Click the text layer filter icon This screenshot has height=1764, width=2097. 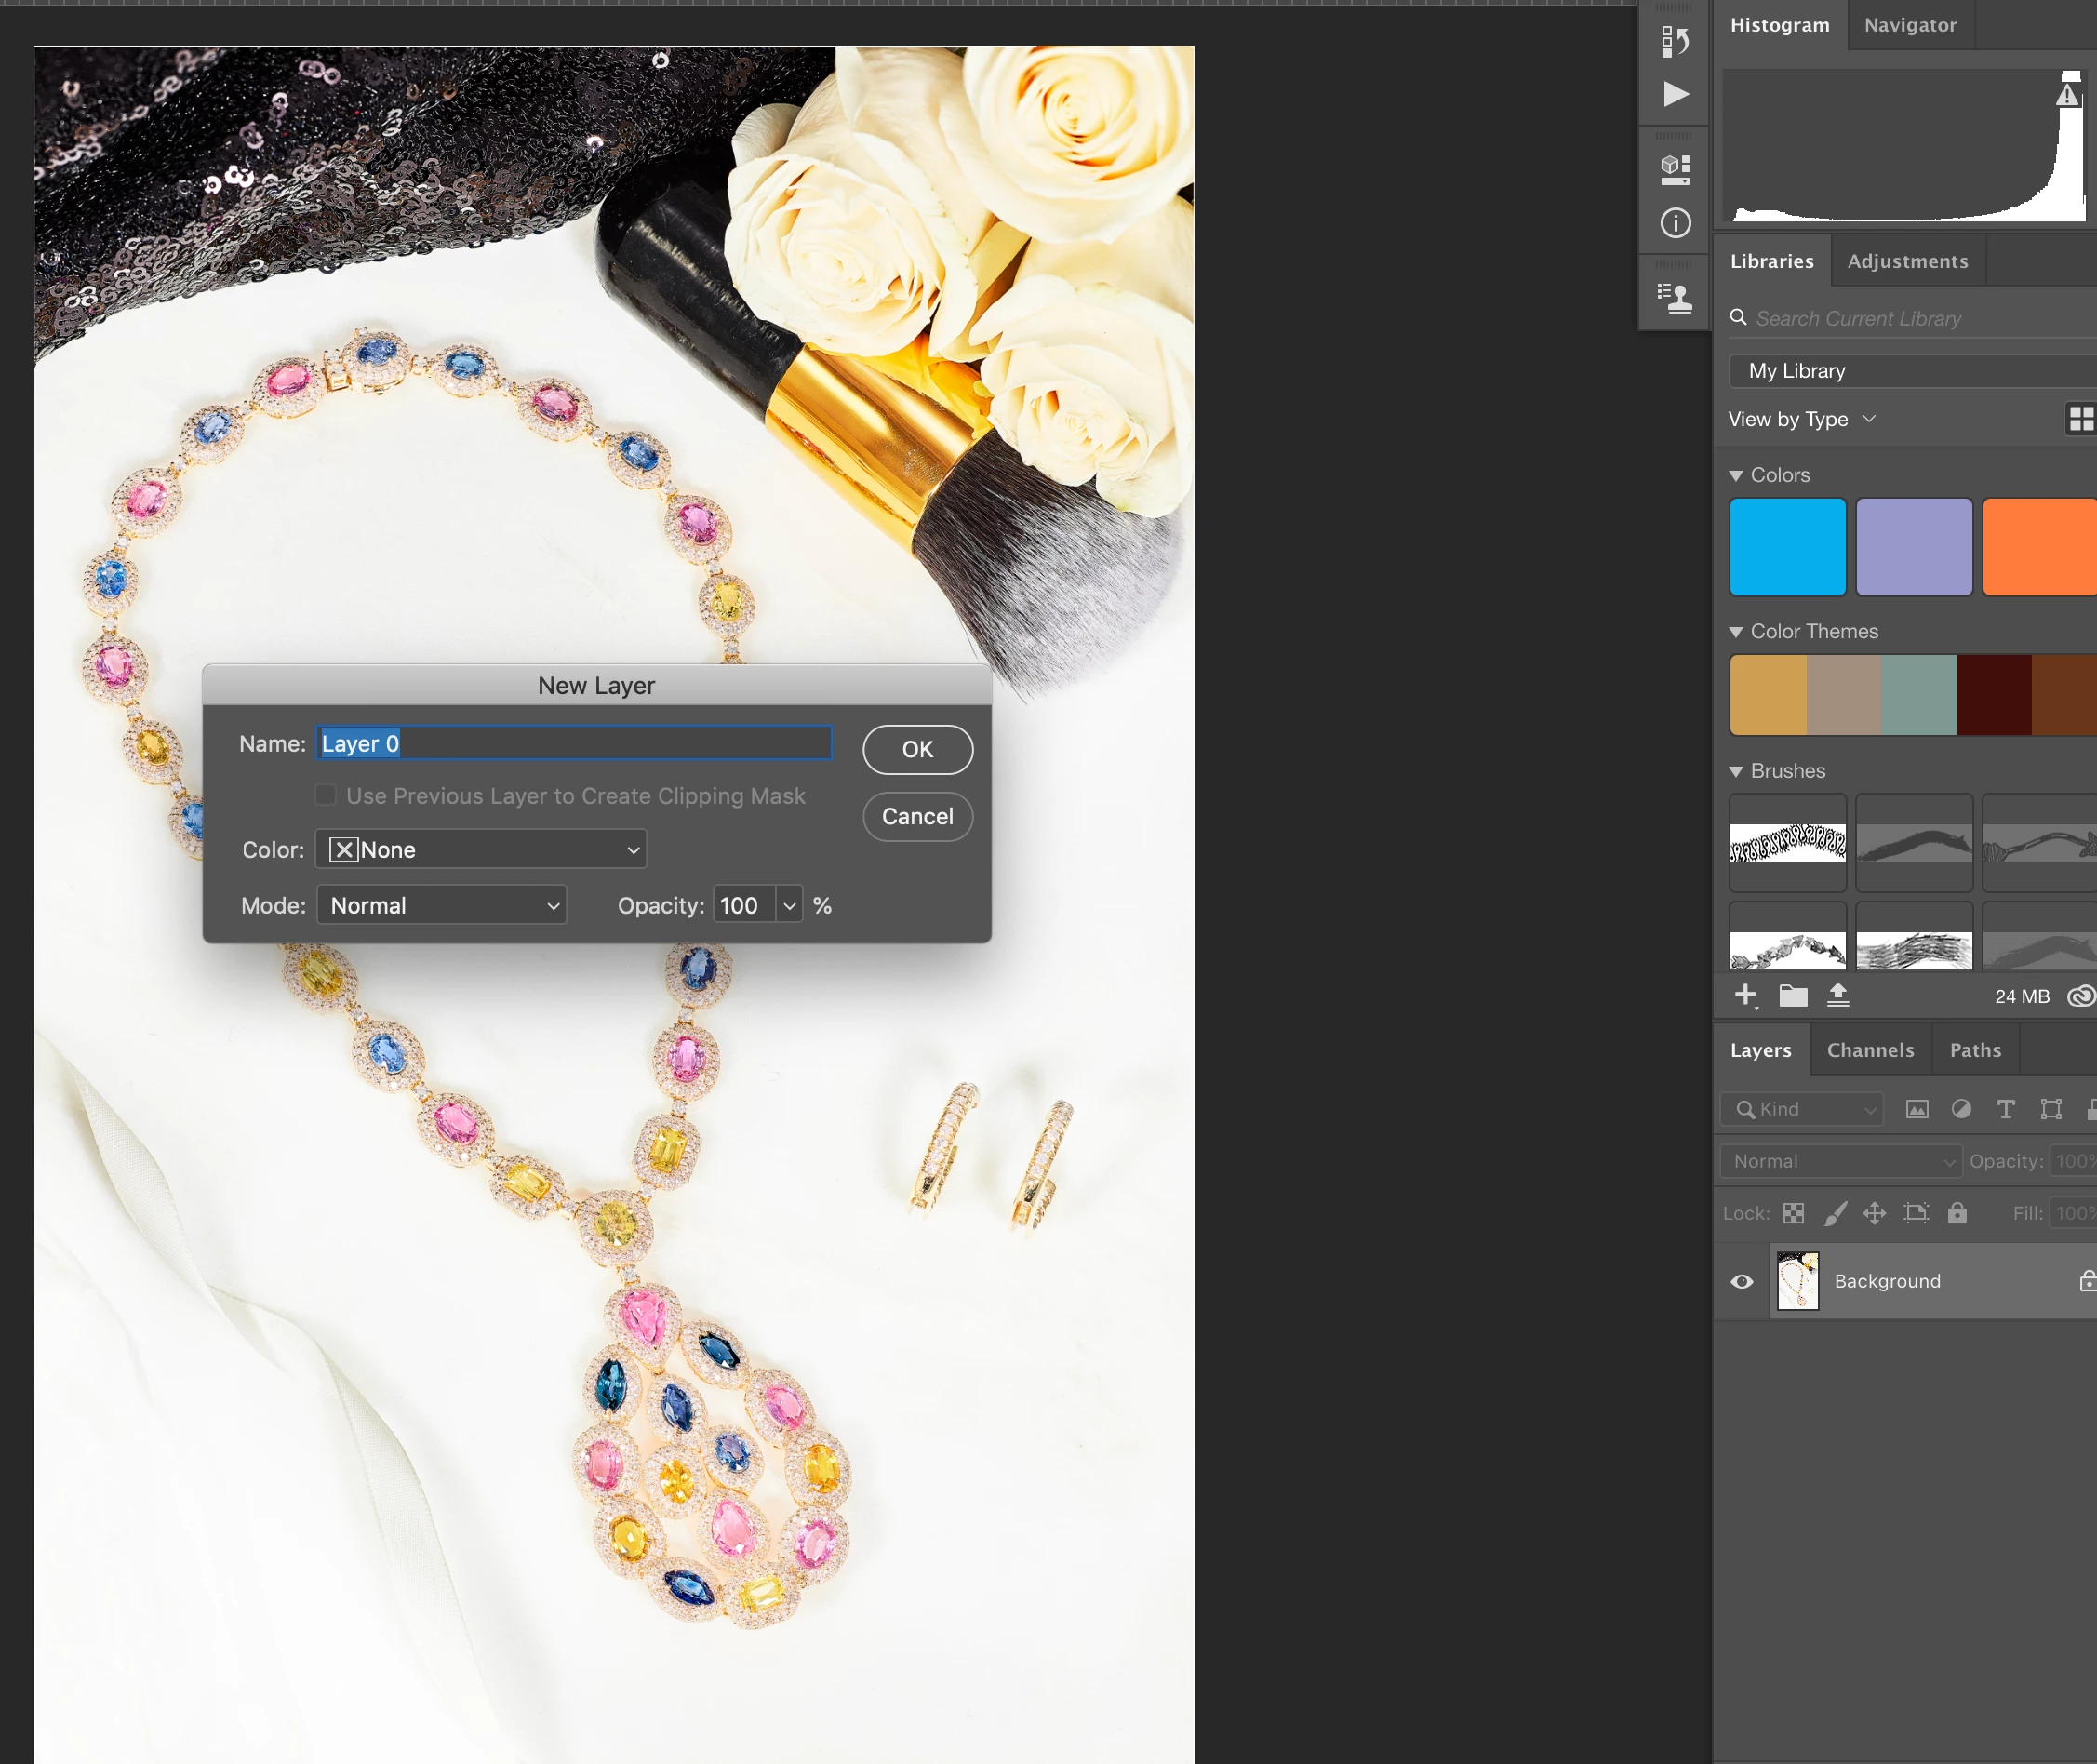coord(2005,1109)
